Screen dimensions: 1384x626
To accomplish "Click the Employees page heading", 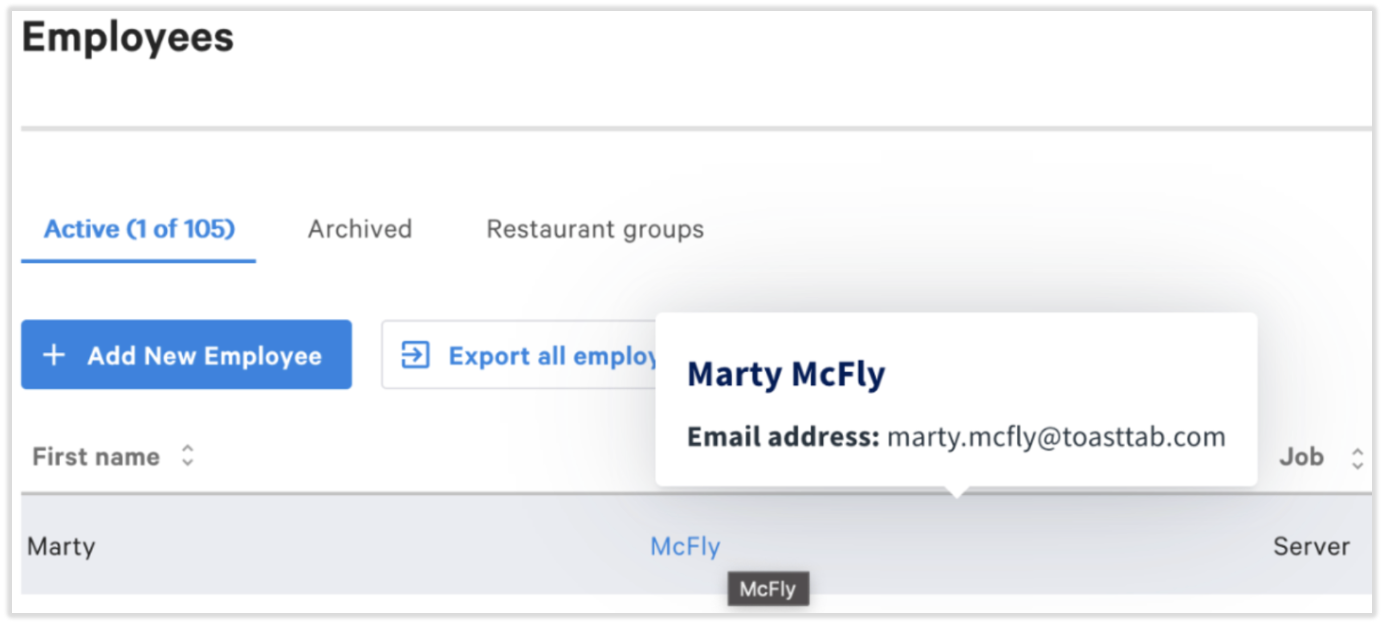I will (128, 38).
